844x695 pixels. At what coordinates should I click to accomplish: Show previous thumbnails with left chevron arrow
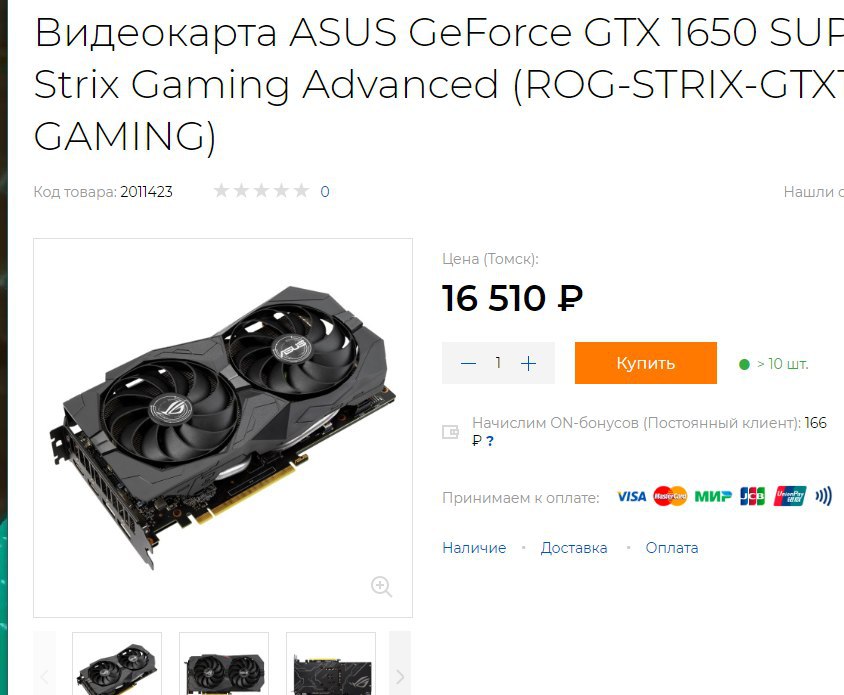tap(45, 676)
